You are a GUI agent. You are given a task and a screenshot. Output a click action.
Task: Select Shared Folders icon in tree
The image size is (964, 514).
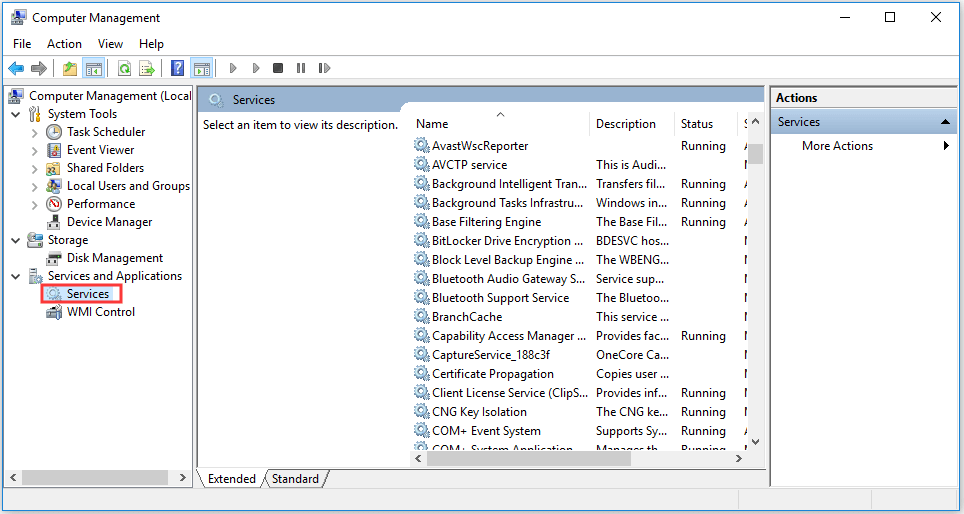point(54,168)
